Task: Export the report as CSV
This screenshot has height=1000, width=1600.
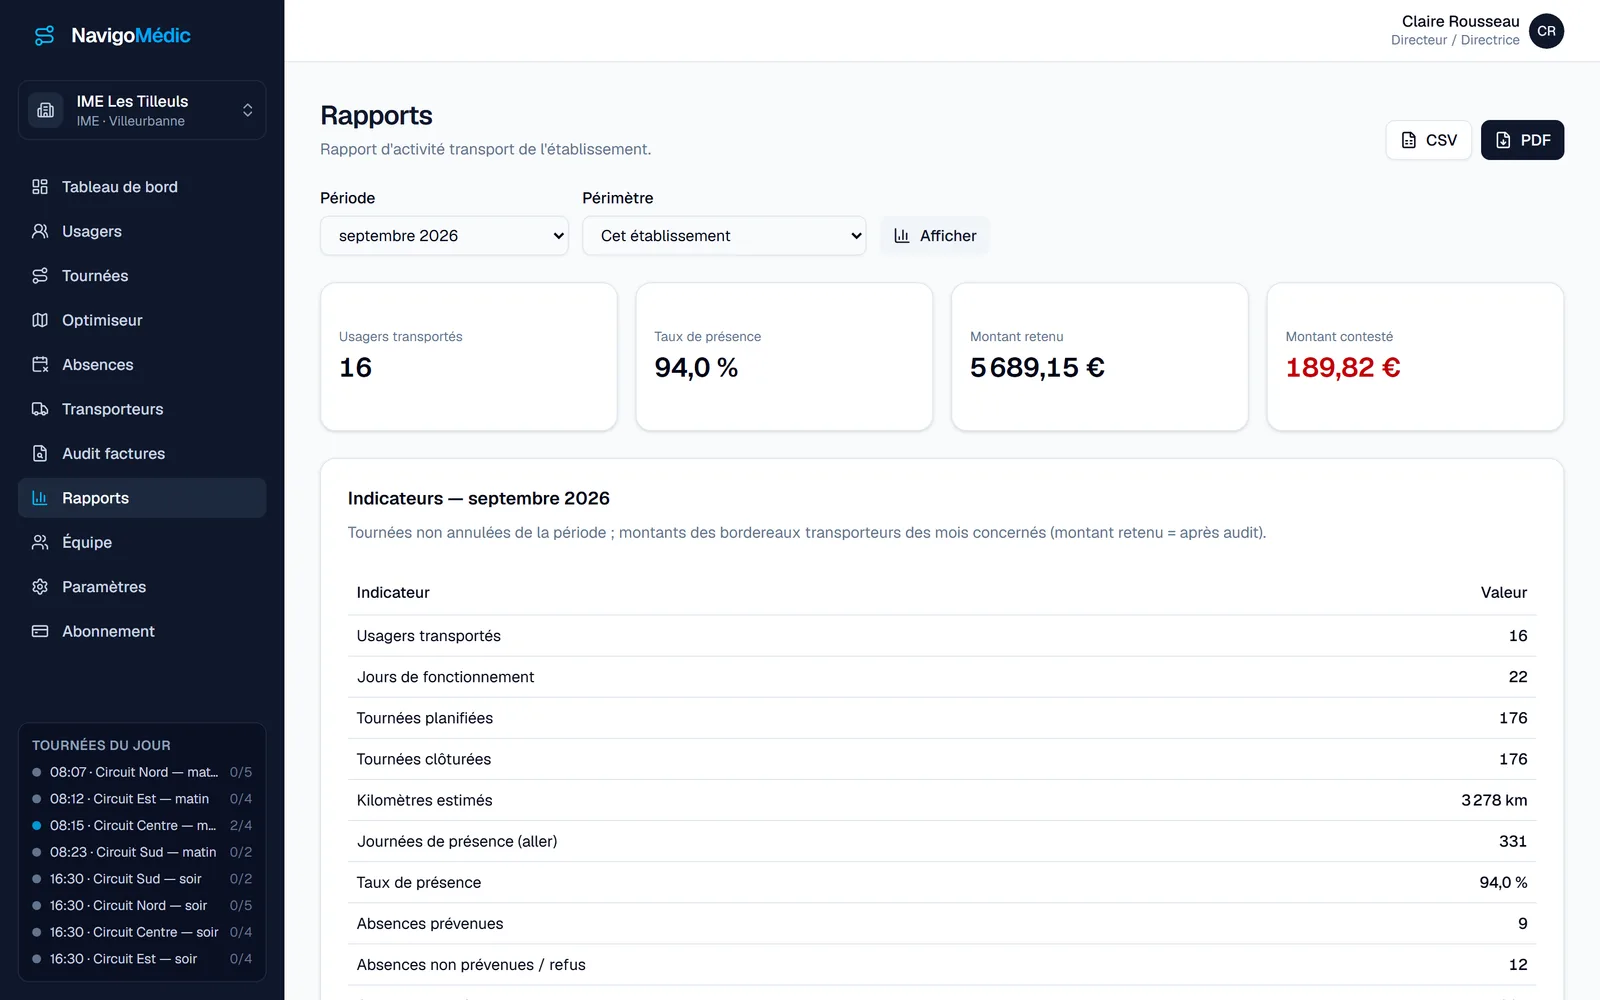Action: coord(1428,140)
